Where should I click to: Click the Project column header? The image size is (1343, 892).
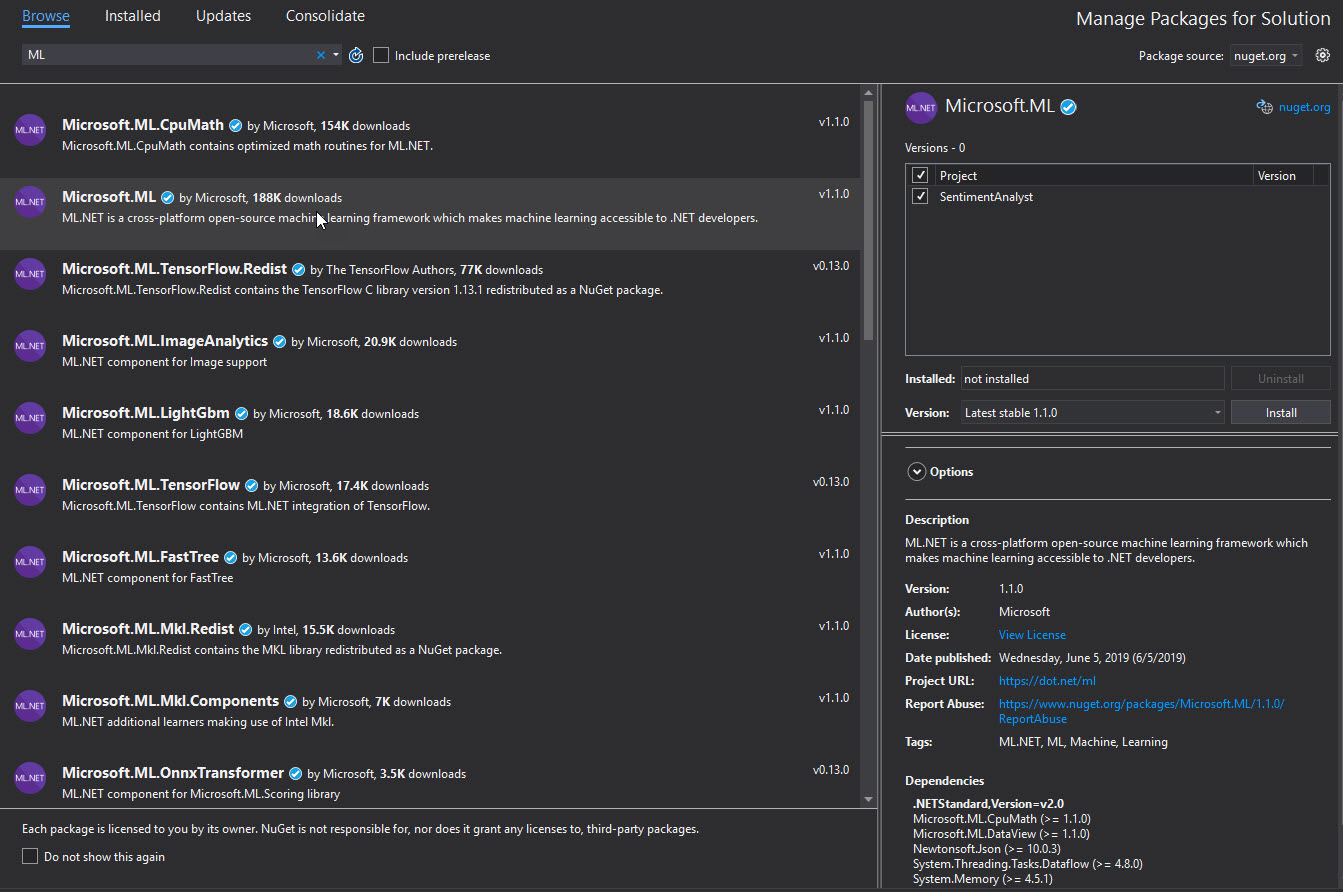(1093, 175)
